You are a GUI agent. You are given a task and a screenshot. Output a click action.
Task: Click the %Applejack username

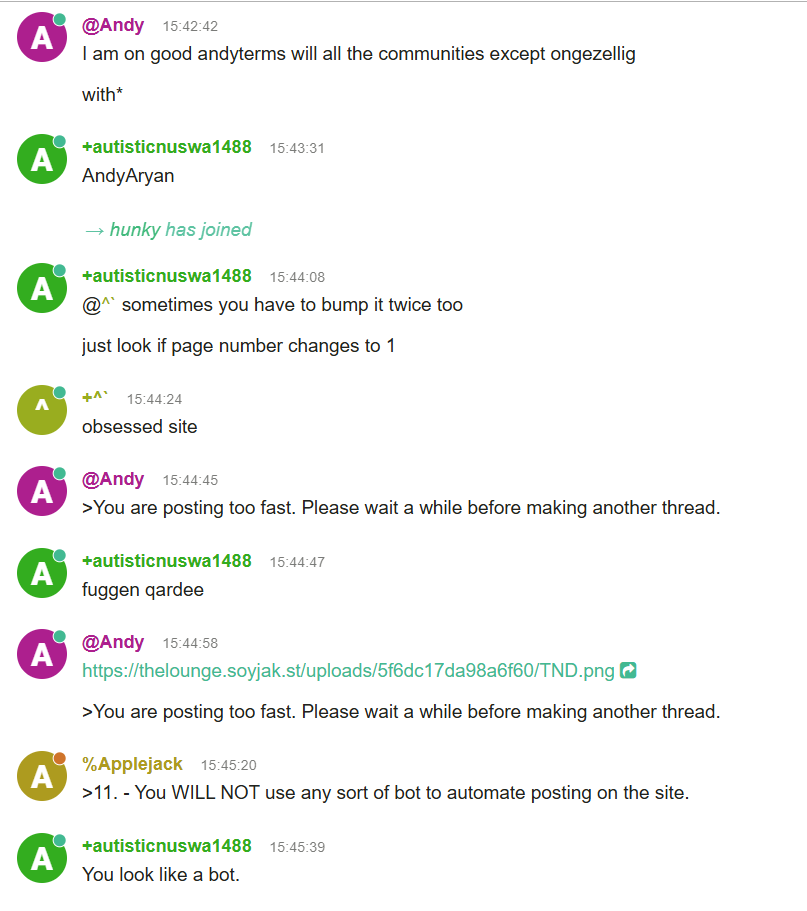click(x=133, y=764)
